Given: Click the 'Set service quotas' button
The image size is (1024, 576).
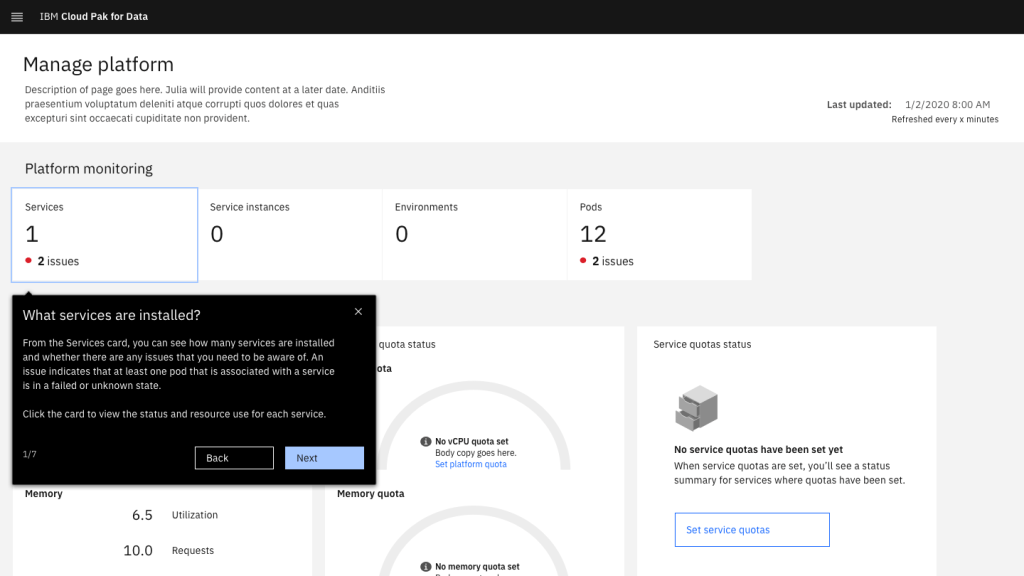Looking at the screenshot, I should pyautogui.click(x=751, y=530).
